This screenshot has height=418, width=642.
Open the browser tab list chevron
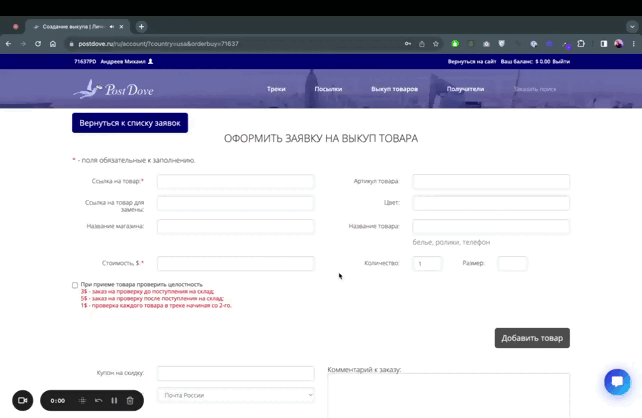tap(632, 27)
